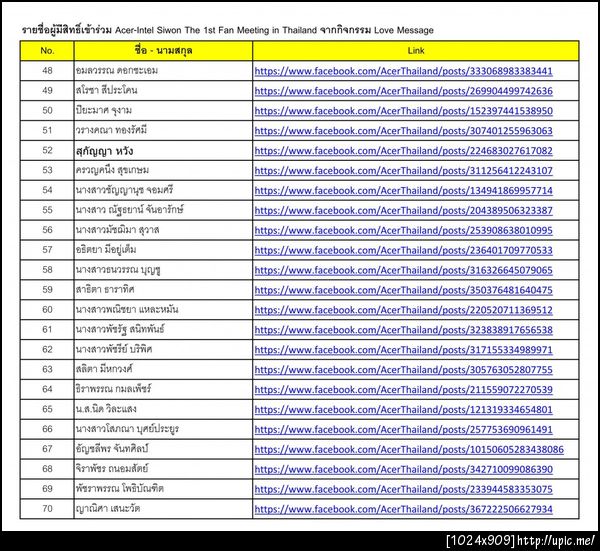Click the name 'น.ส.นิด วิละแสง'
The image size is (600, 551).
[106, 409]
